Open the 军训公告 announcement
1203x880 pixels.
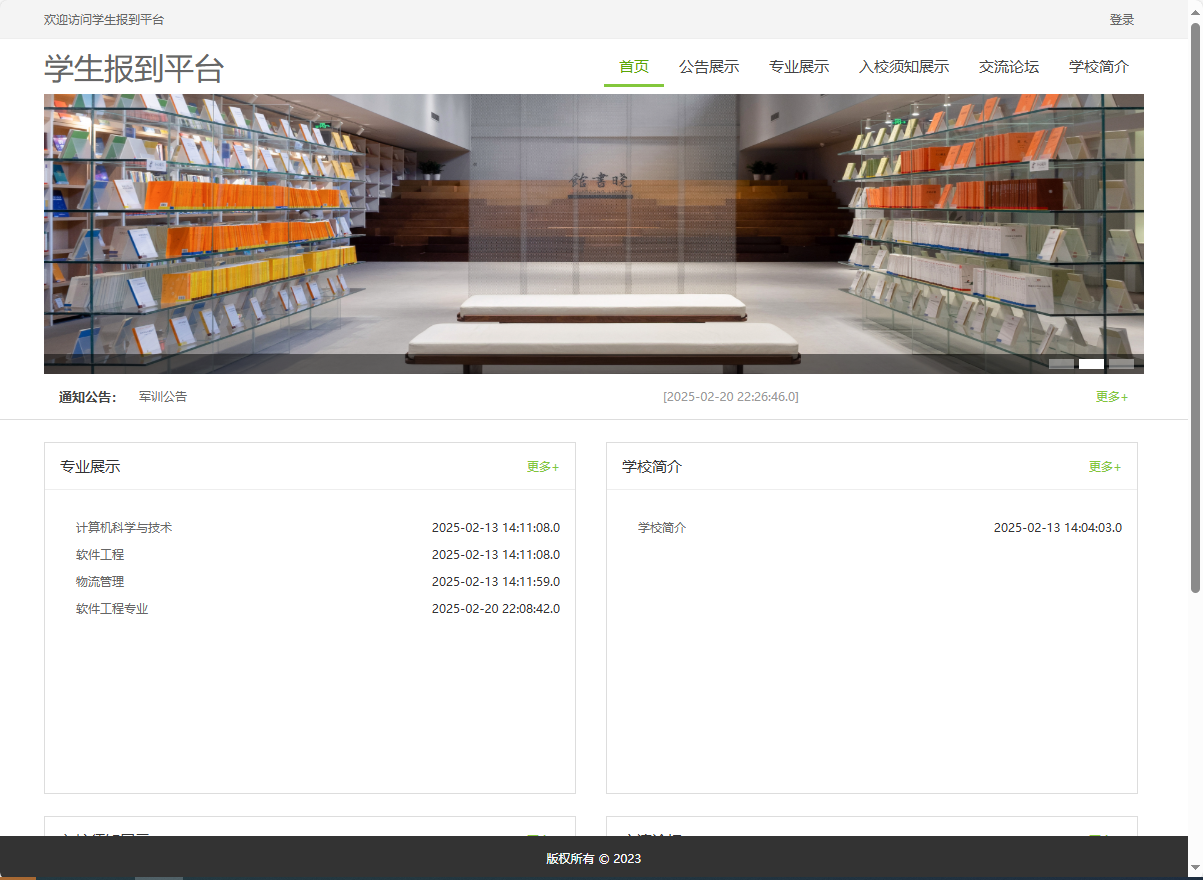coord(163,396)
